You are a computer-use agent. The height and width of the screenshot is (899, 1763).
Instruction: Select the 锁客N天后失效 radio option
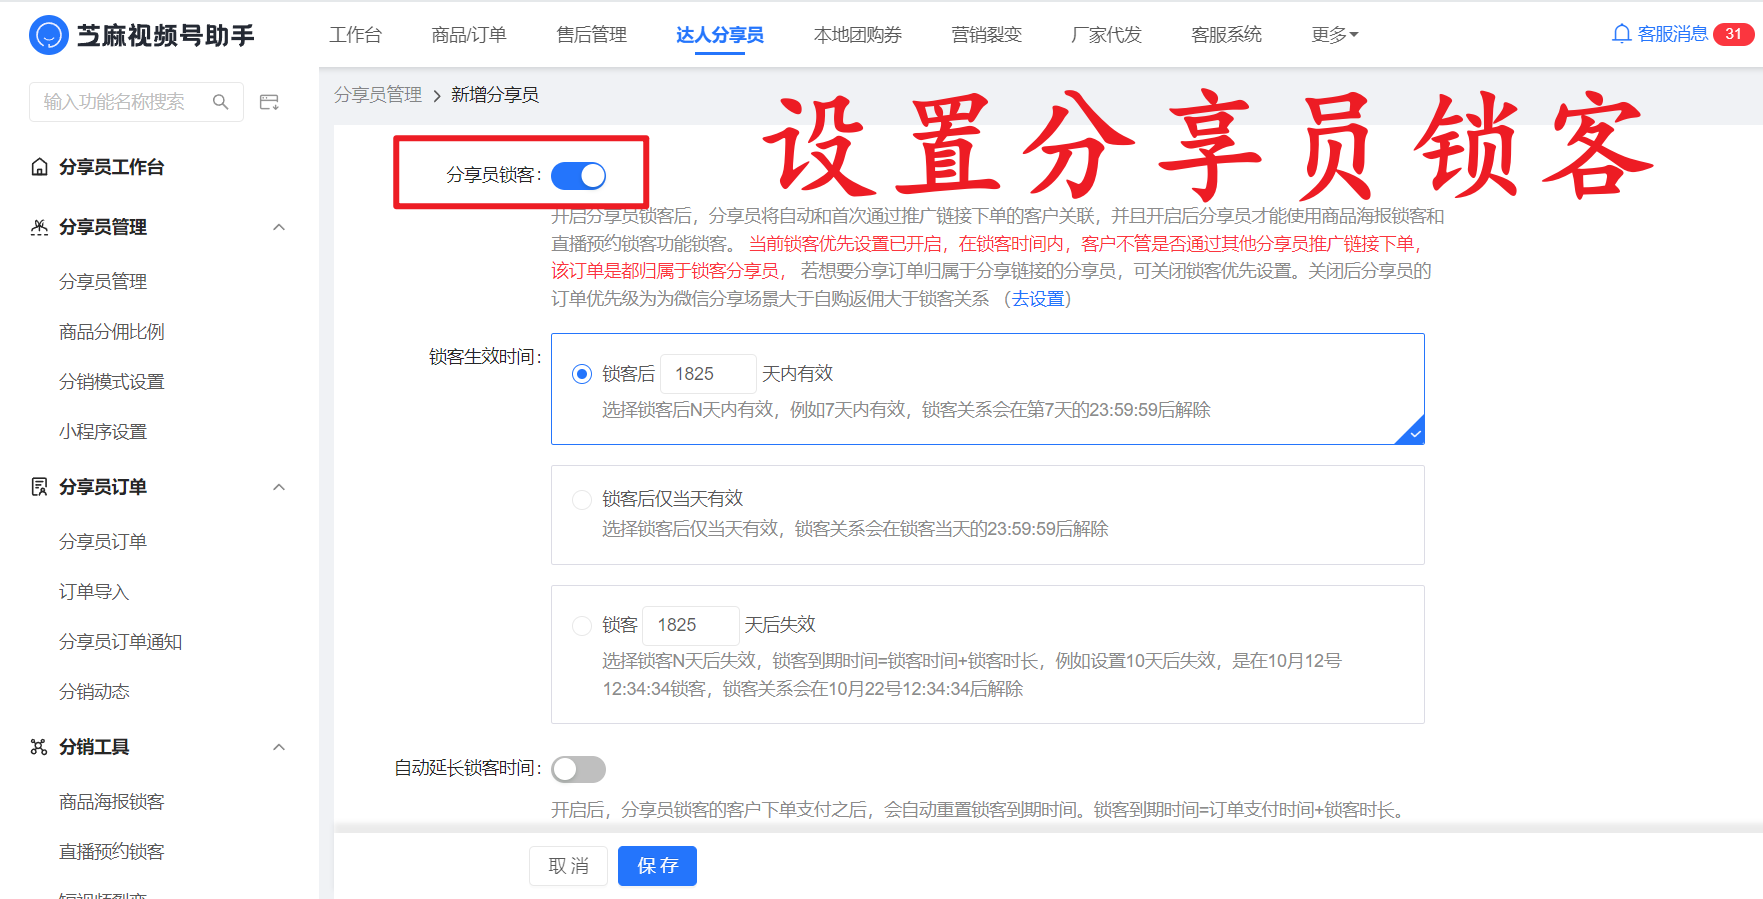[x=582, y=625]
